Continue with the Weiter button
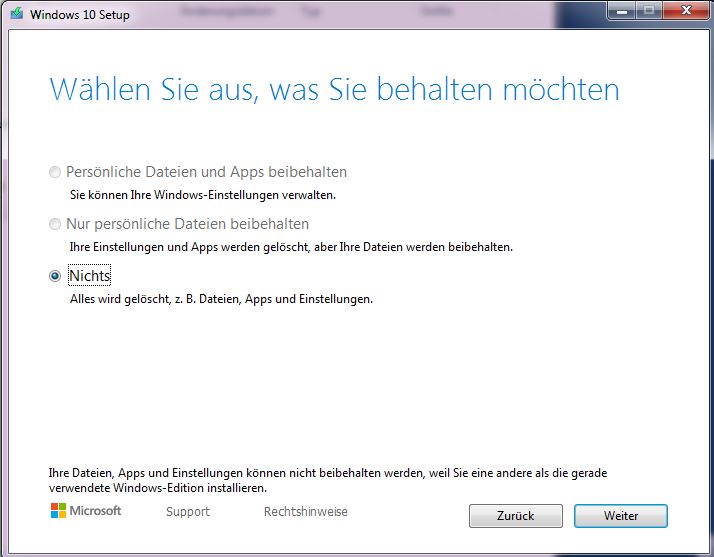The height and width of the screenshot is (557, 714). click(x=621, y=516)
